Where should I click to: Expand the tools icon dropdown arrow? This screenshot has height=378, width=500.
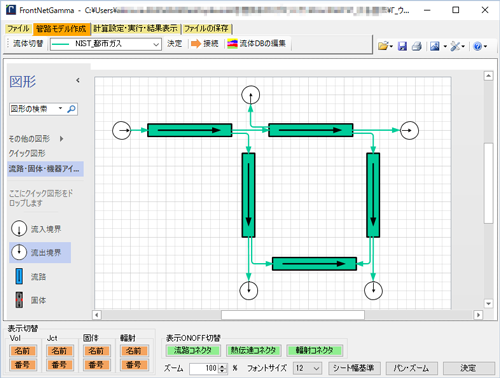click(463, 46)
